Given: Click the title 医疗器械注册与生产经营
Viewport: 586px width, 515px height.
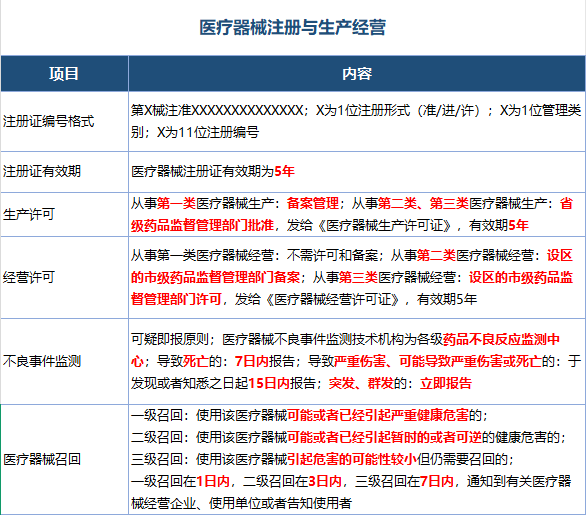Looking at the screenshot, I should [x=292, y=28].
